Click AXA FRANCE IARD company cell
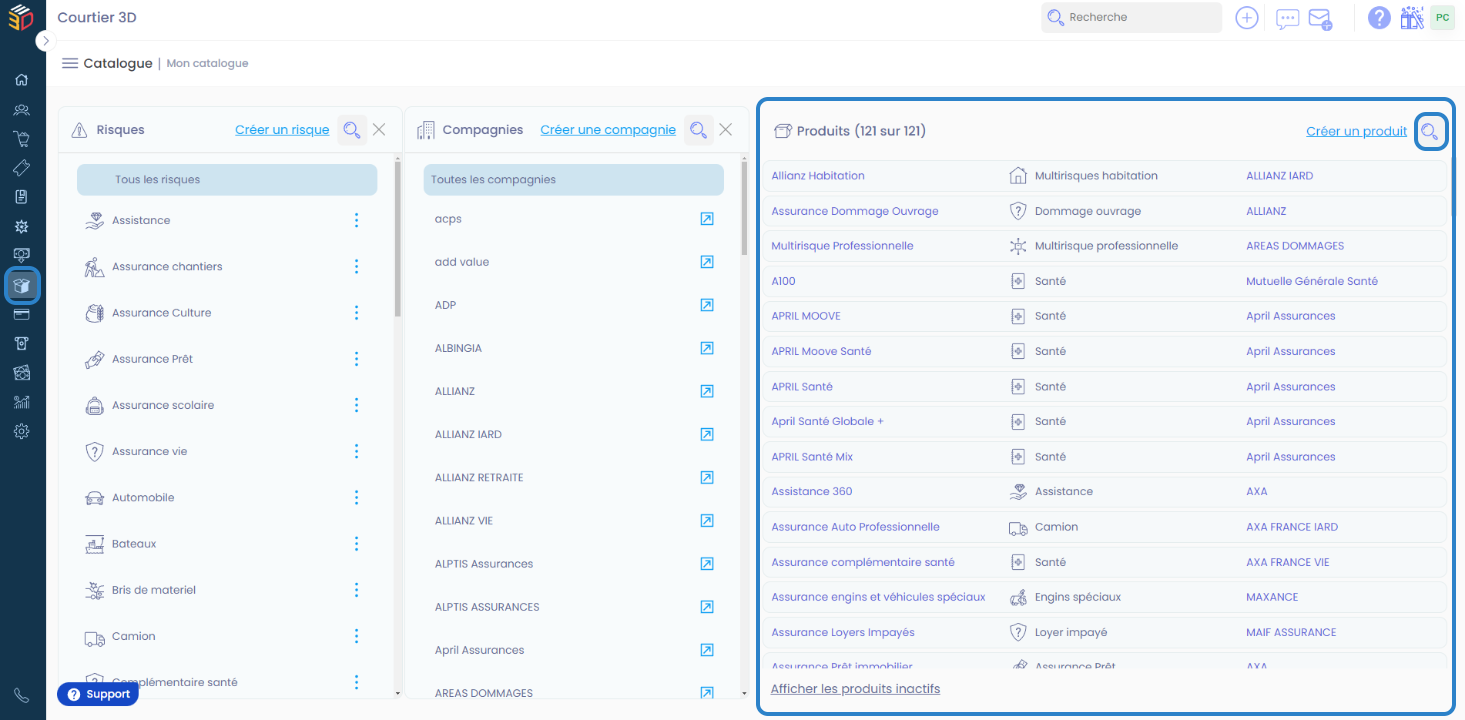Viewport: 1465px width, 720px height. click(x=1292, y=527)
